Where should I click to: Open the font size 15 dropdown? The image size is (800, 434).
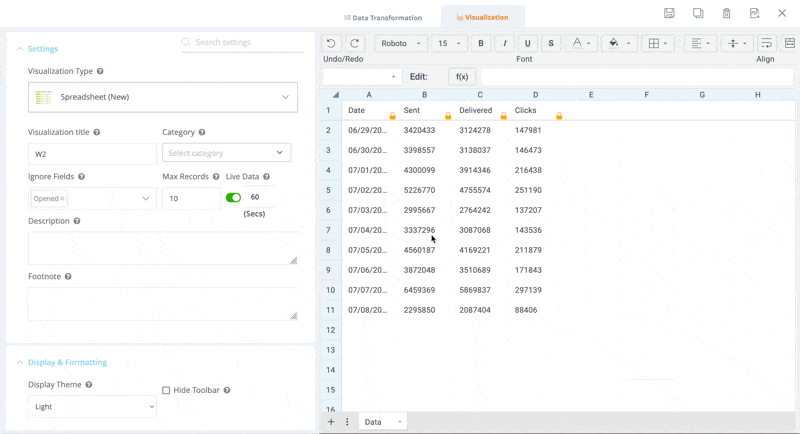pyautogui.click(x=449, y=43)
